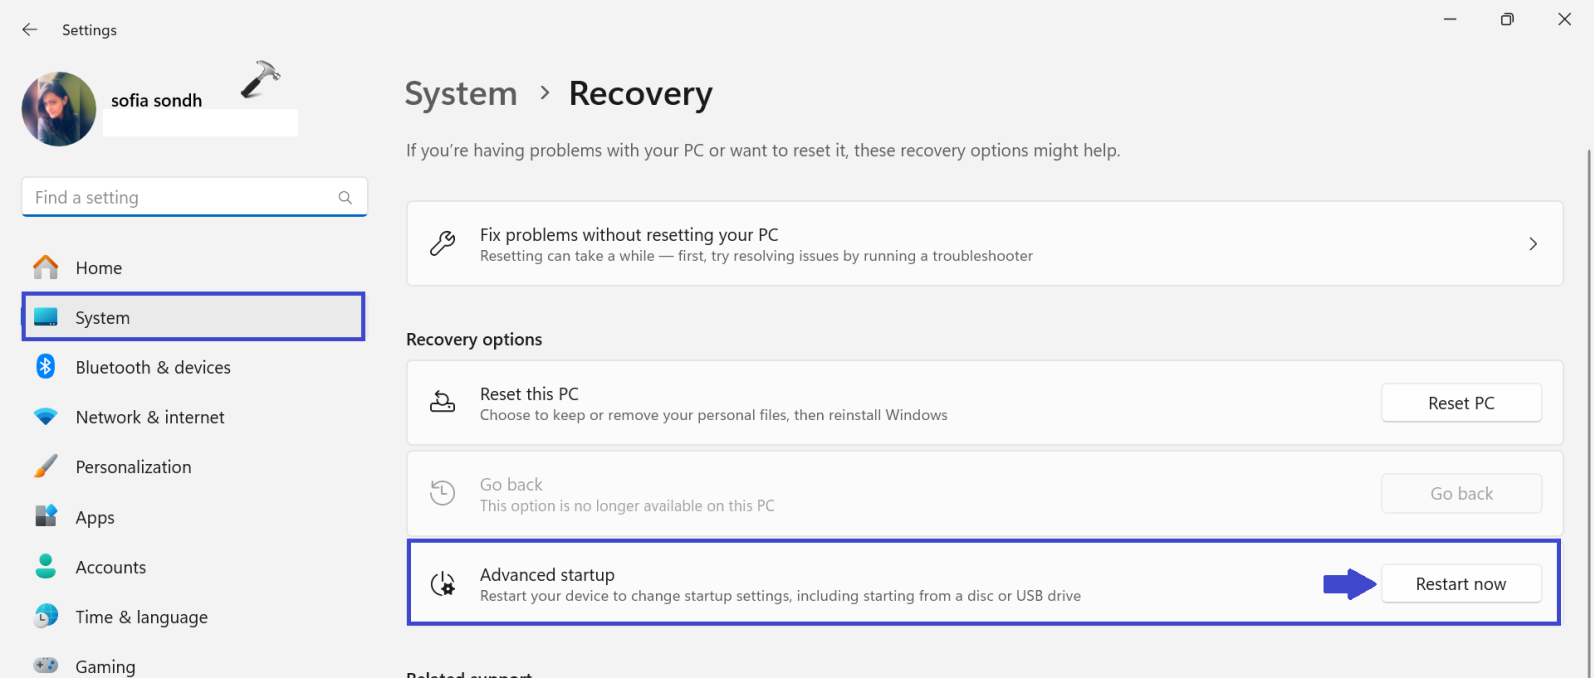This screenshot has height=678, width=1594.
Task: Click the Home icon in sidebar
Action: (46, 268)
